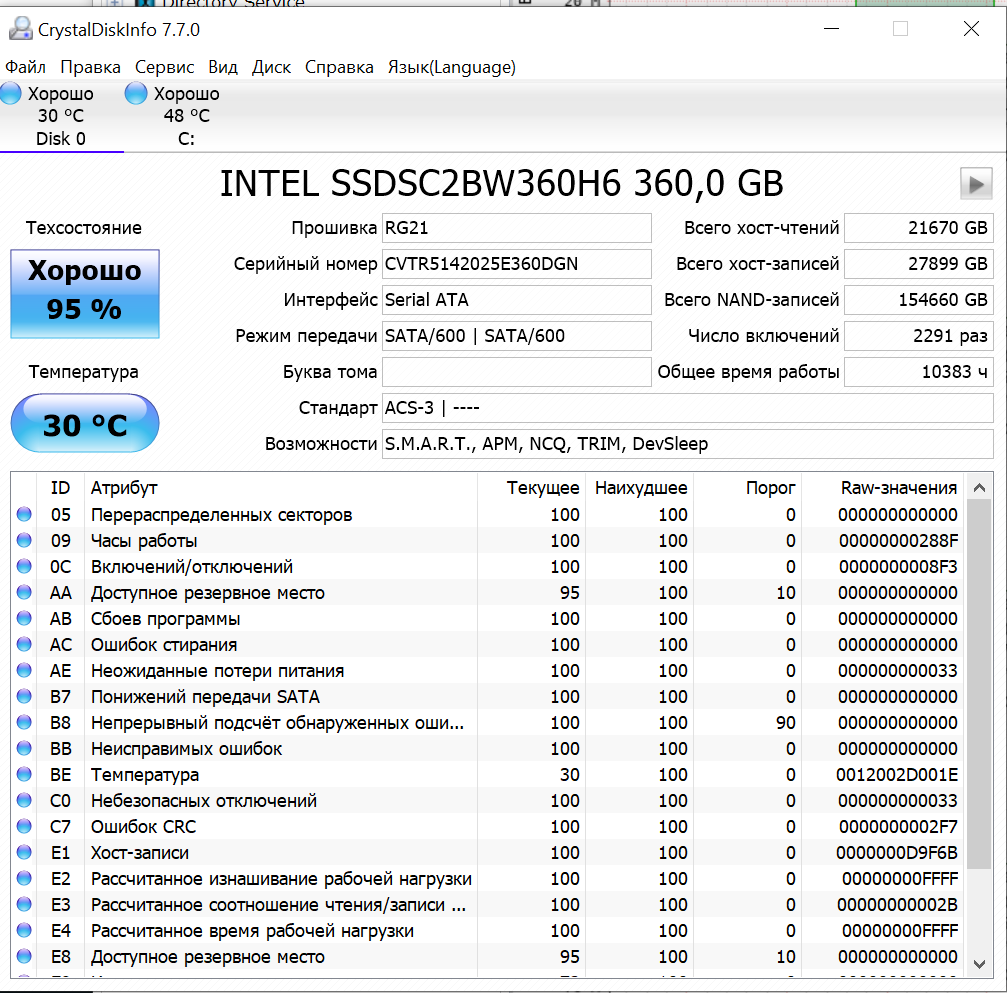Click status icon of row E3
The width and height of the screenshot is (1007, 993).
point(24,904)
